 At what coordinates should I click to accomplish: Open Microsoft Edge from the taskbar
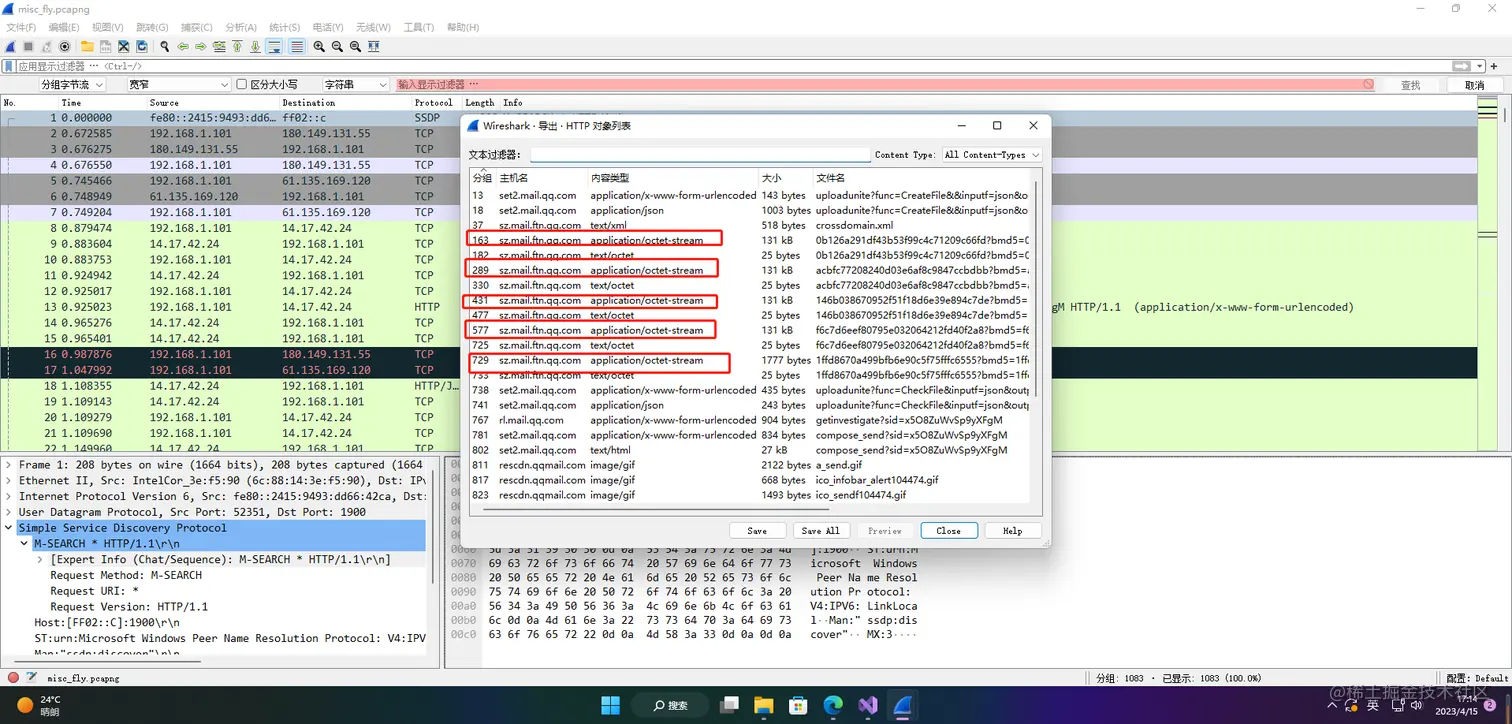coord(833,705)
